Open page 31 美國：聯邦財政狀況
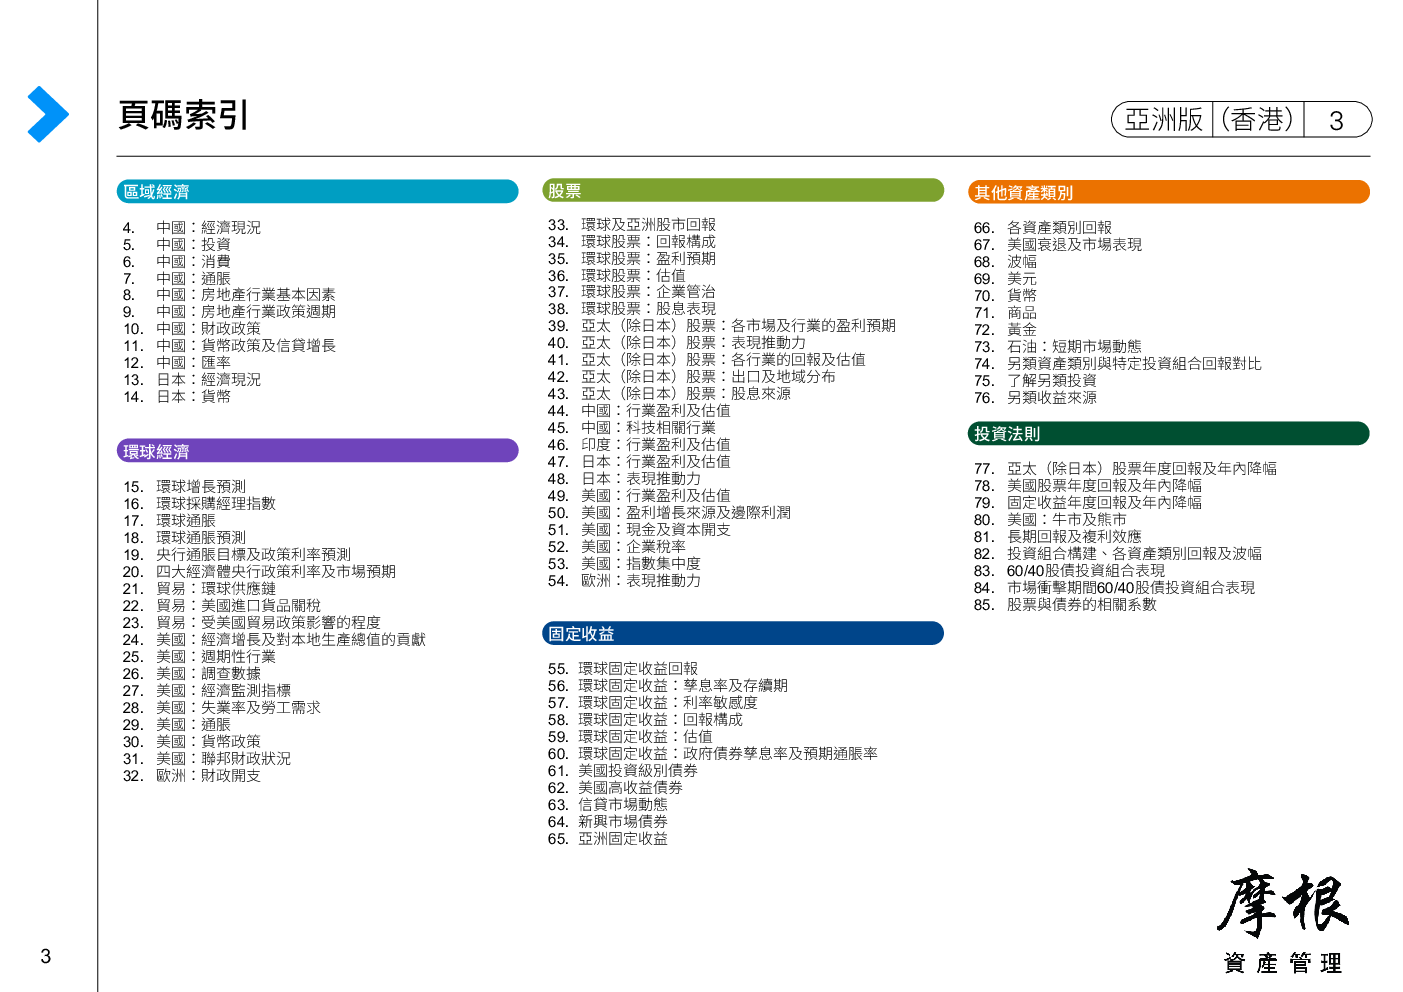Viewport: 1403px width, 992px height. click(207, 759)
